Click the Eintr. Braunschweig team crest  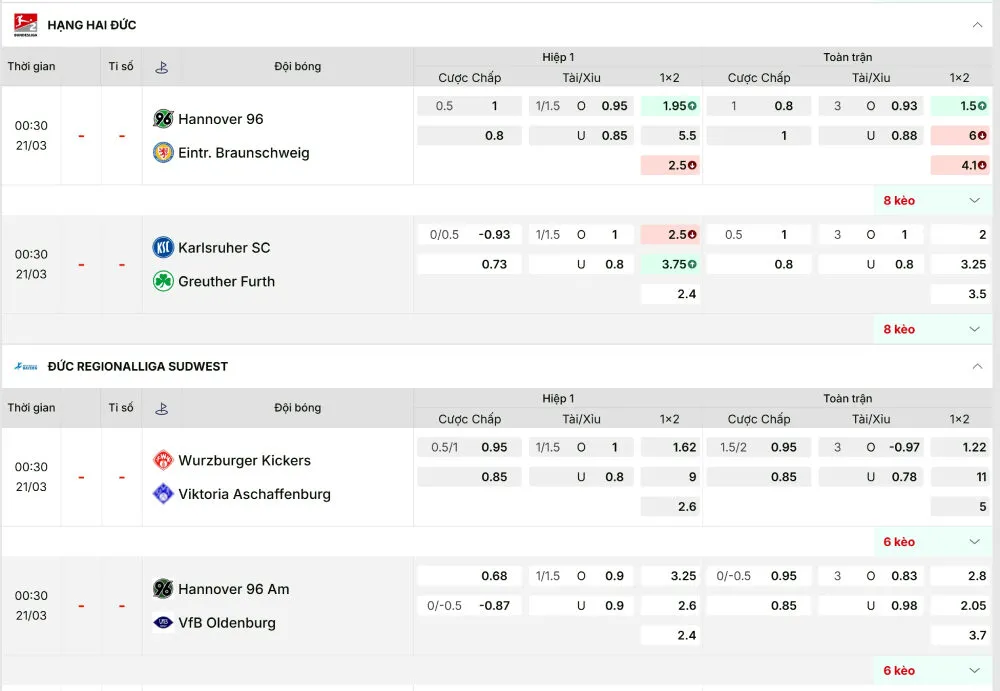163,153
